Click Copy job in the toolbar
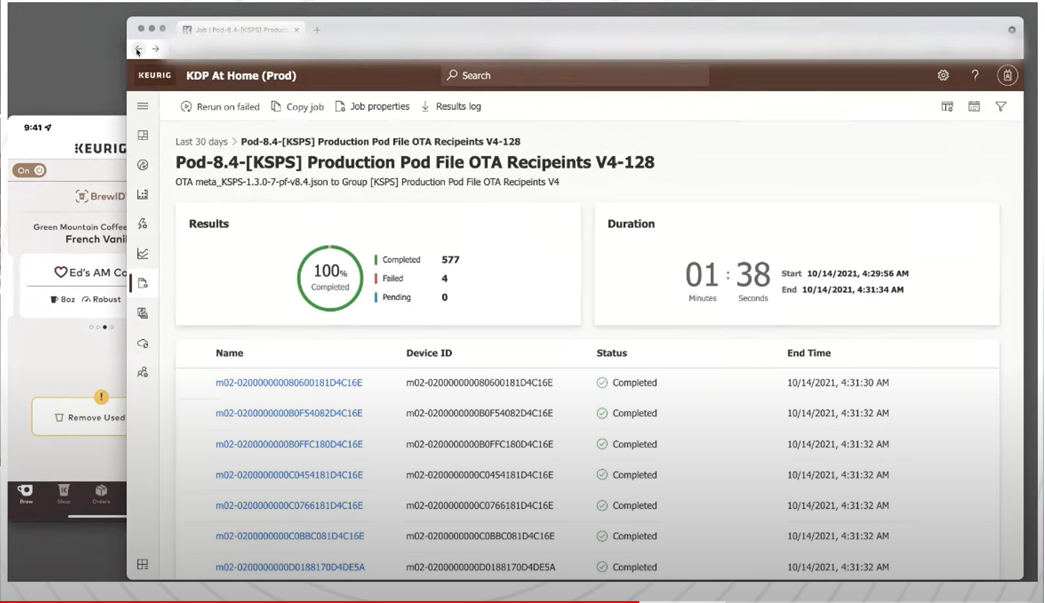 tap(297, 107)
